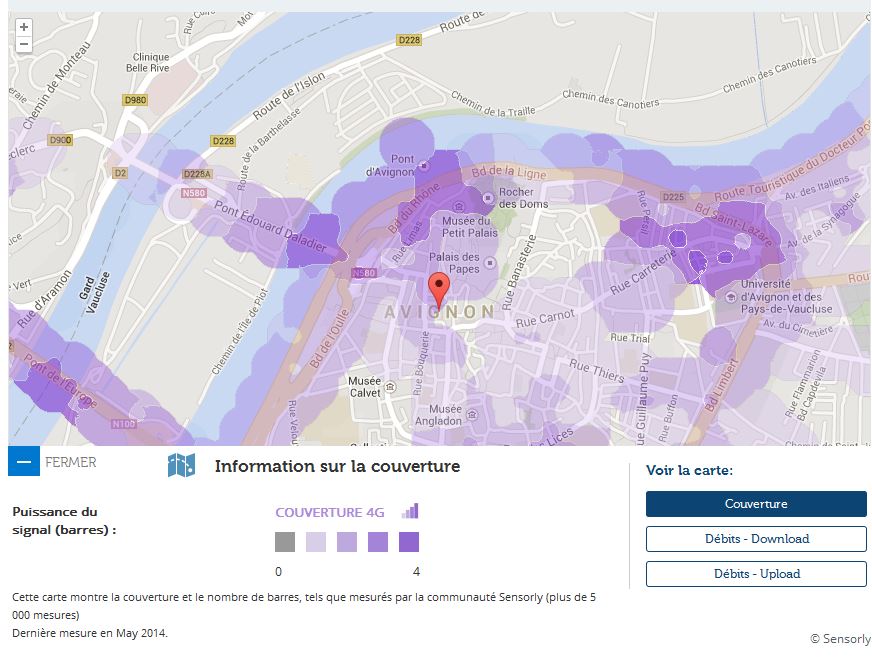The height and width of the screenshot is (657, 872).
Task: Select the gray 0-bar signal swatch
Action: click(x=283, y=543)
